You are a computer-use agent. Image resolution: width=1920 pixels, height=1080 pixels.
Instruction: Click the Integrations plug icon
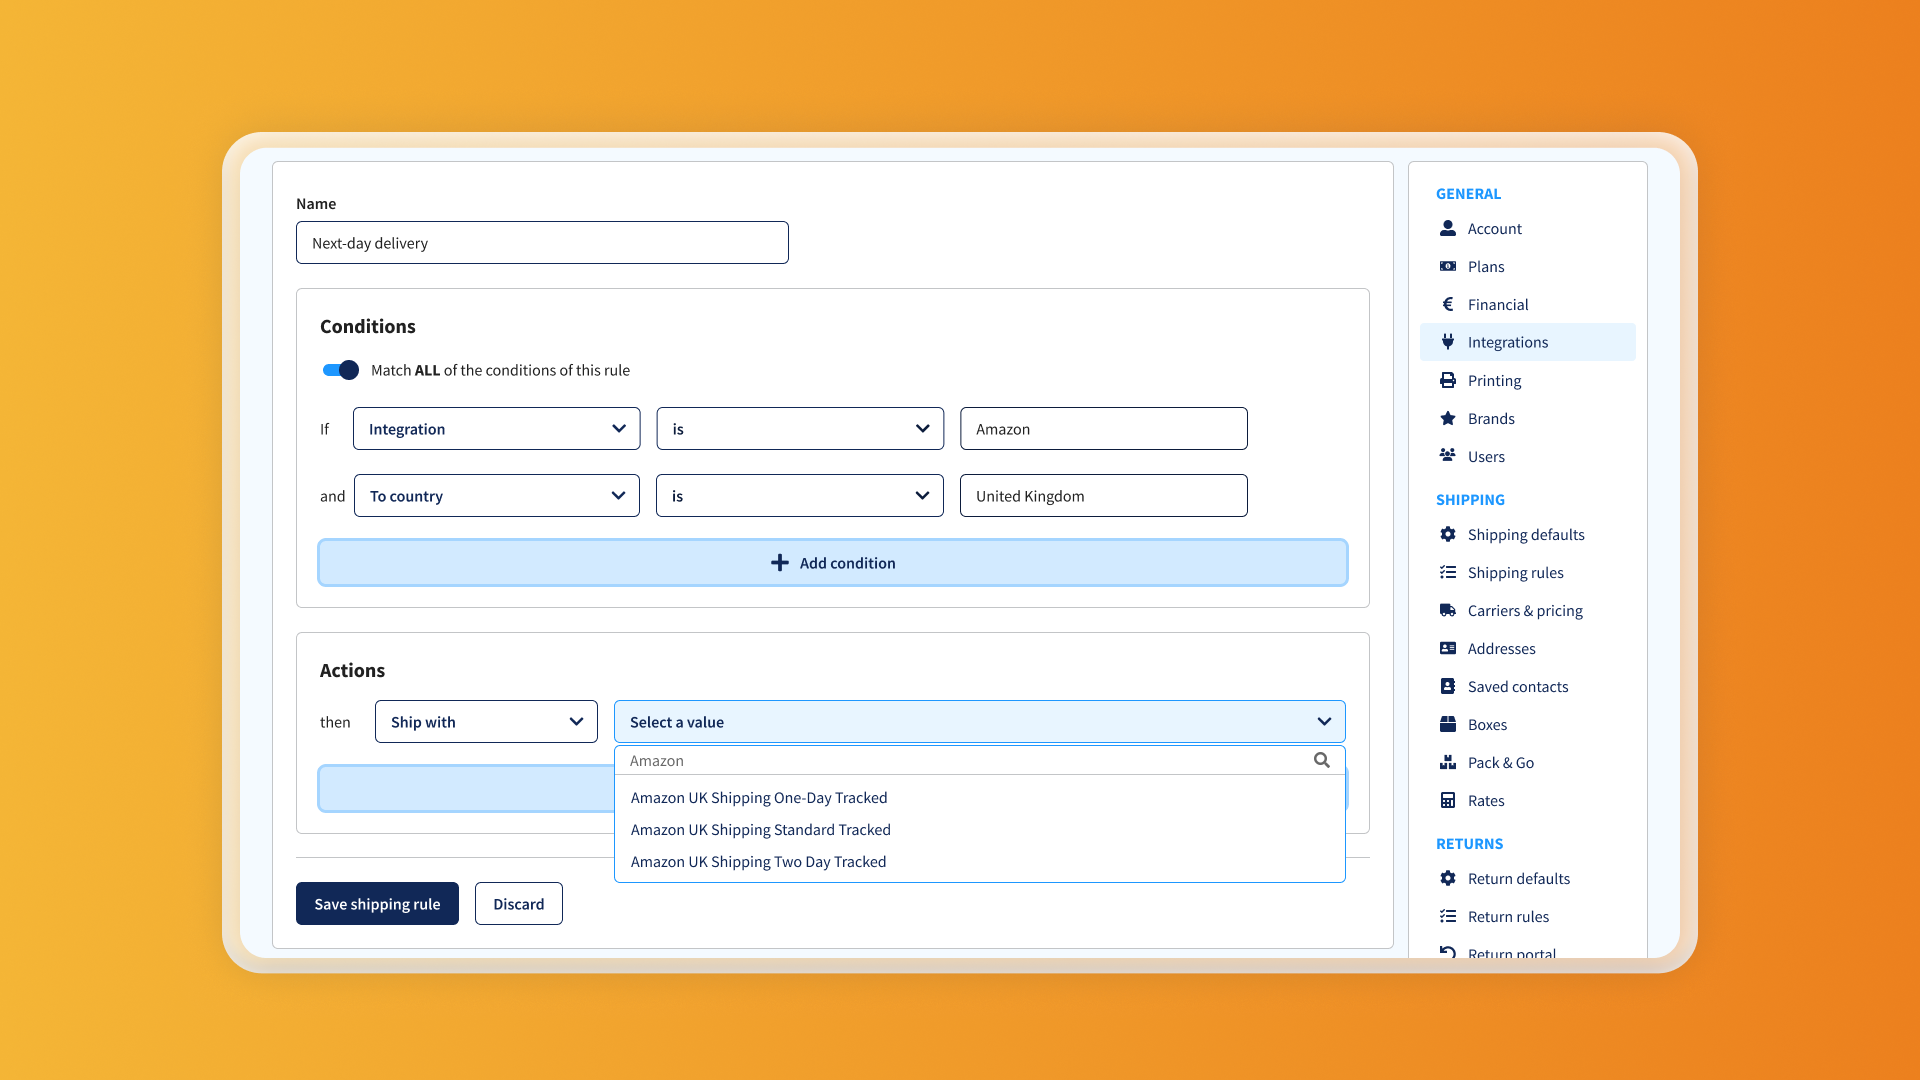point(1447,342)
